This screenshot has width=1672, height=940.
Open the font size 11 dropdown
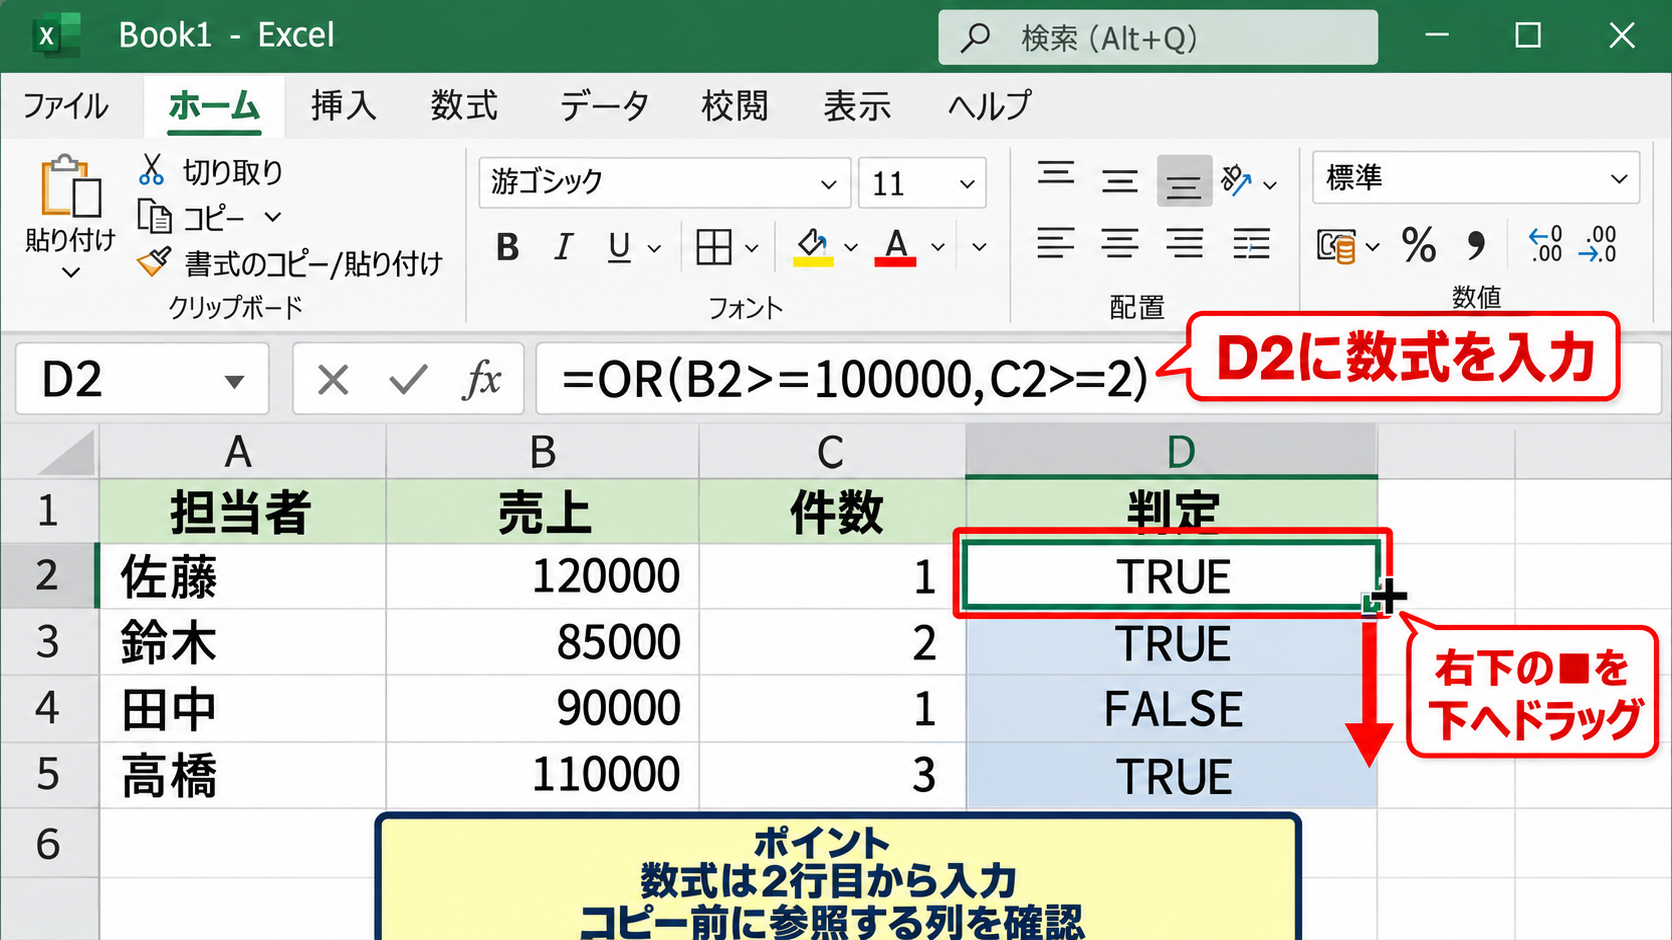pyautogui.click(x=966, y=184)
